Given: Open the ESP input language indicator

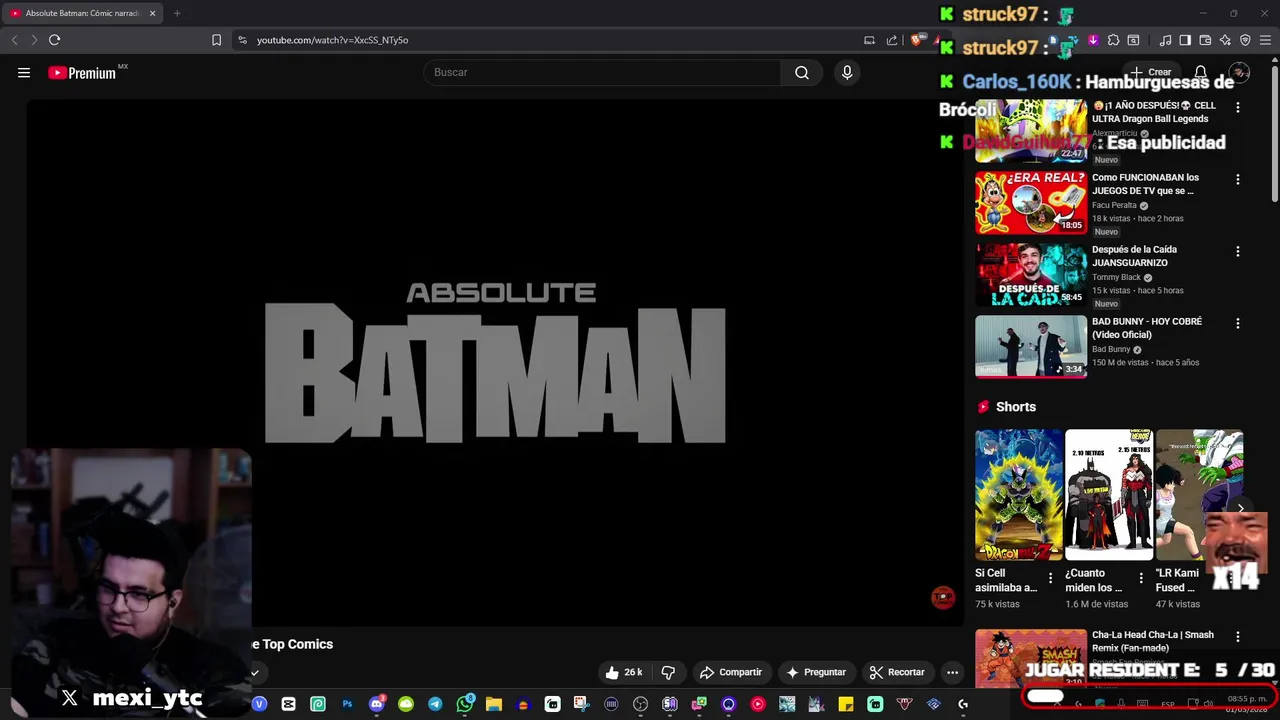Looking at the screenshot, I should click(1168, 704).
